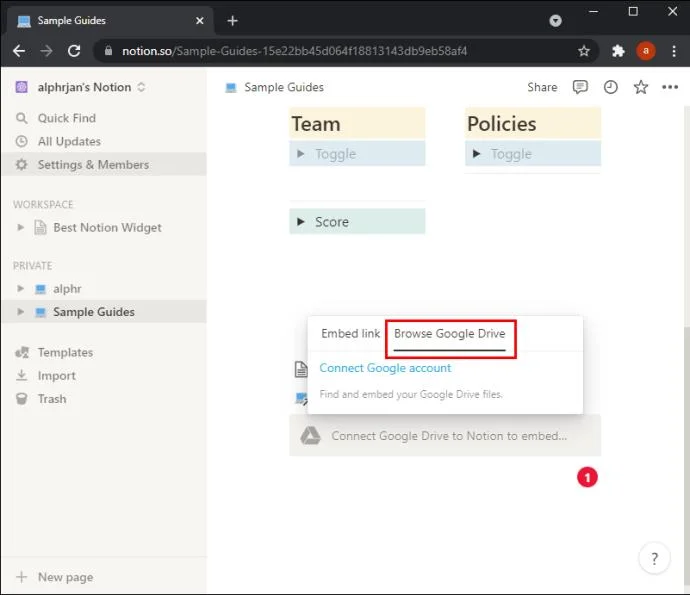Click the page icon beside Best Notion Widget
Viewport: 690px width, 595px height.
(x=40, y=228)
